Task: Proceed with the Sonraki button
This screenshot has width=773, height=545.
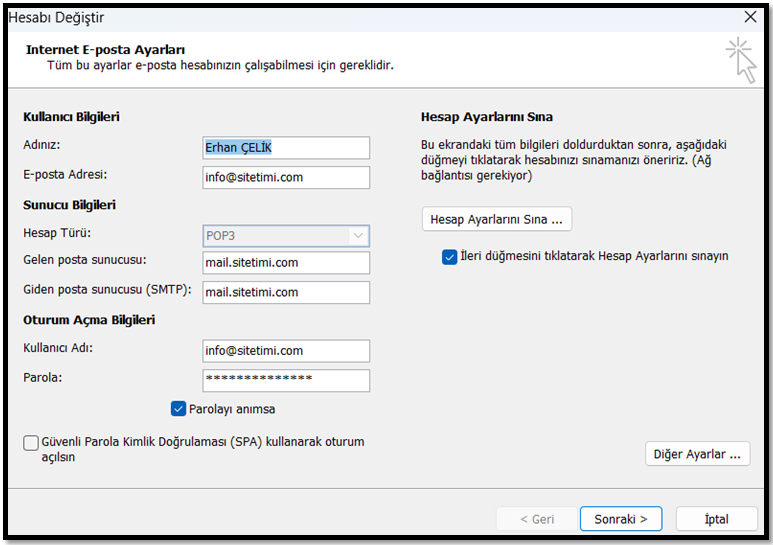Action: pyautogui.click(x=621, y=519)
